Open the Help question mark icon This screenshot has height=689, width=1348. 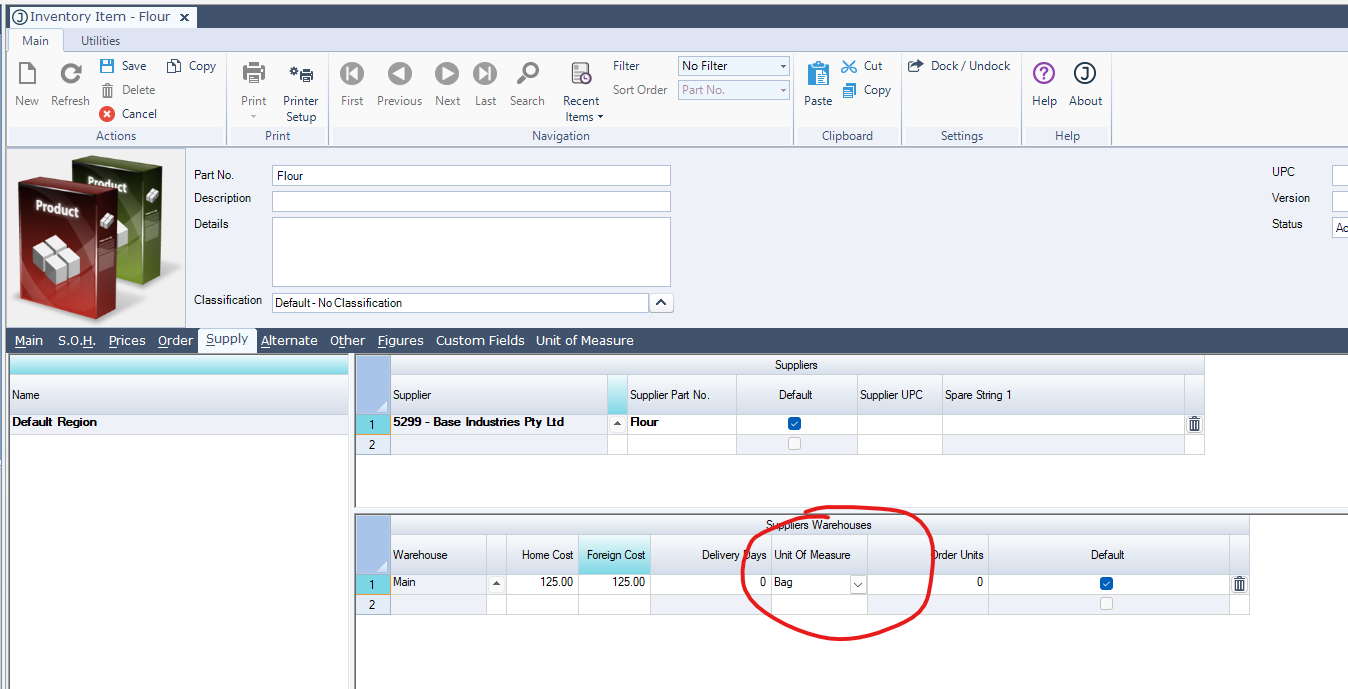[x=1044, y=75]
